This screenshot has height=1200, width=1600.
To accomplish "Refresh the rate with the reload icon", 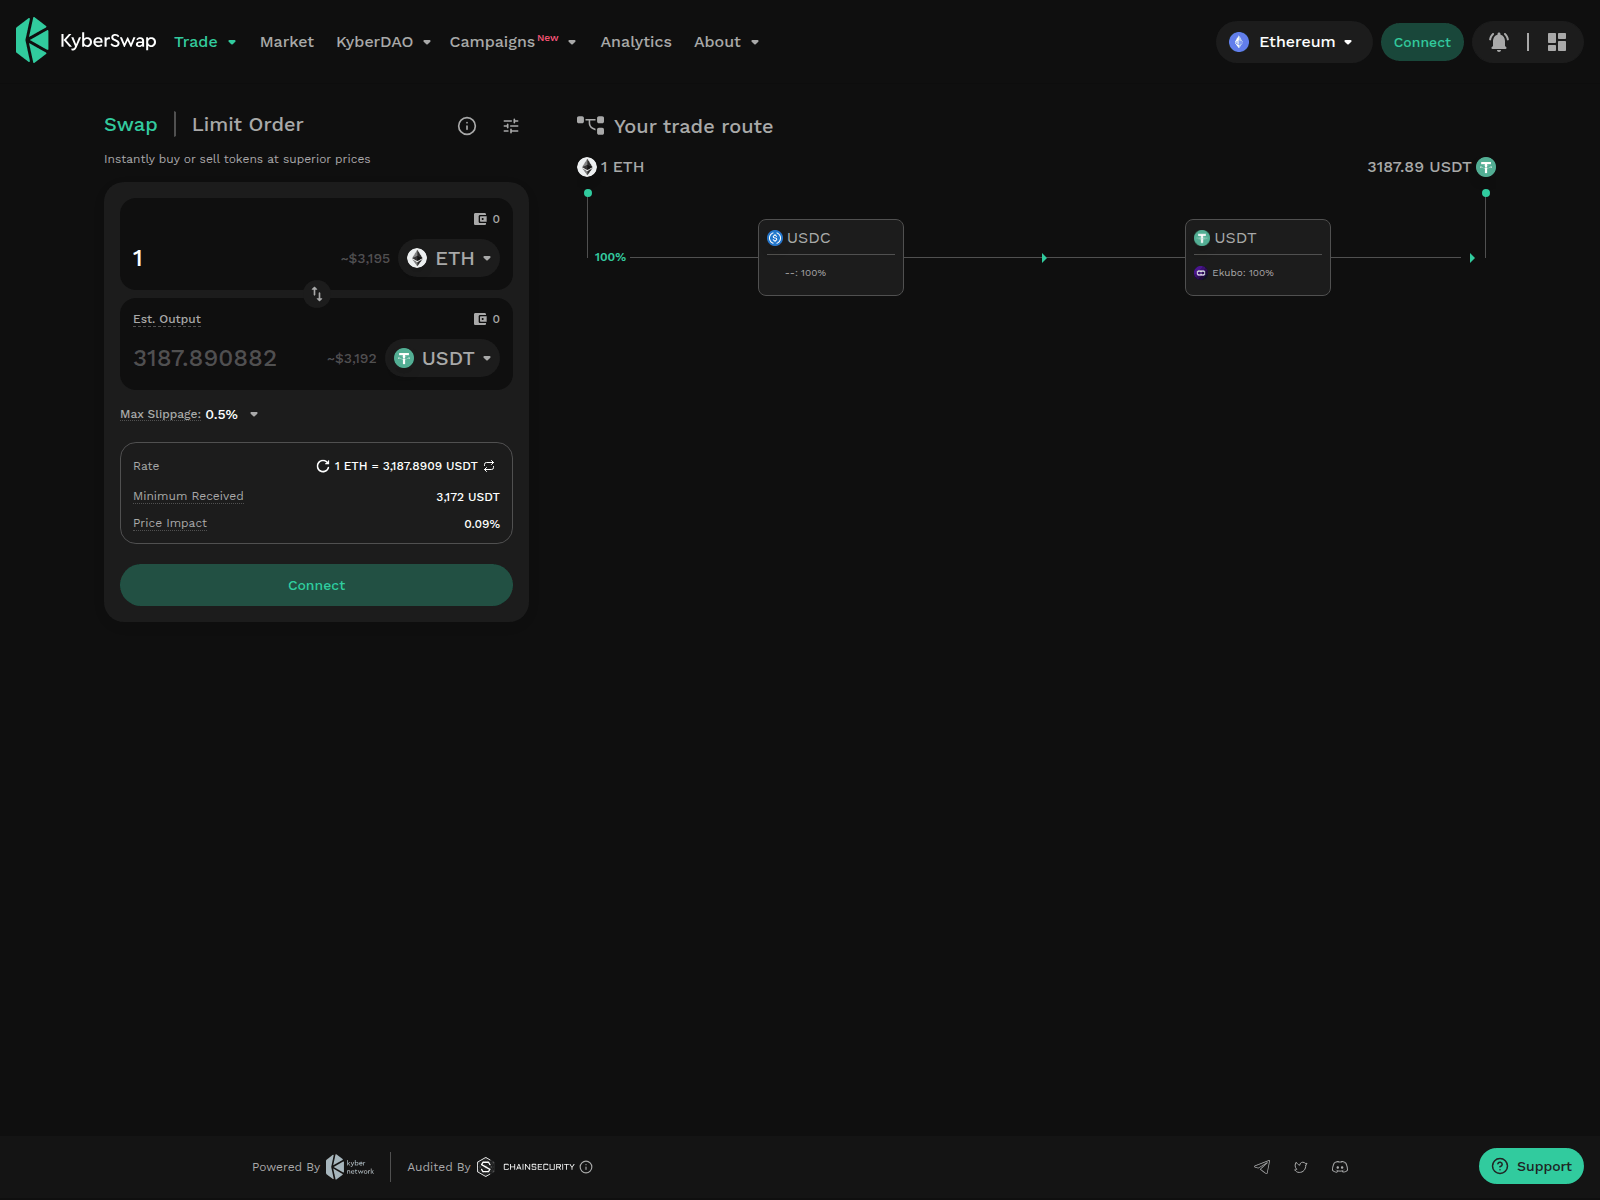I will [324, 466].
